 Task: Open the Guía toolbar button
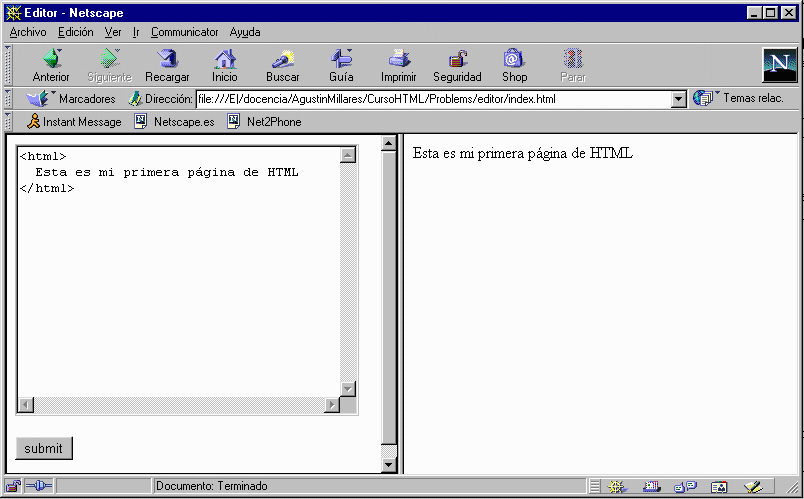pyautogui.click(x=341, y=65)
